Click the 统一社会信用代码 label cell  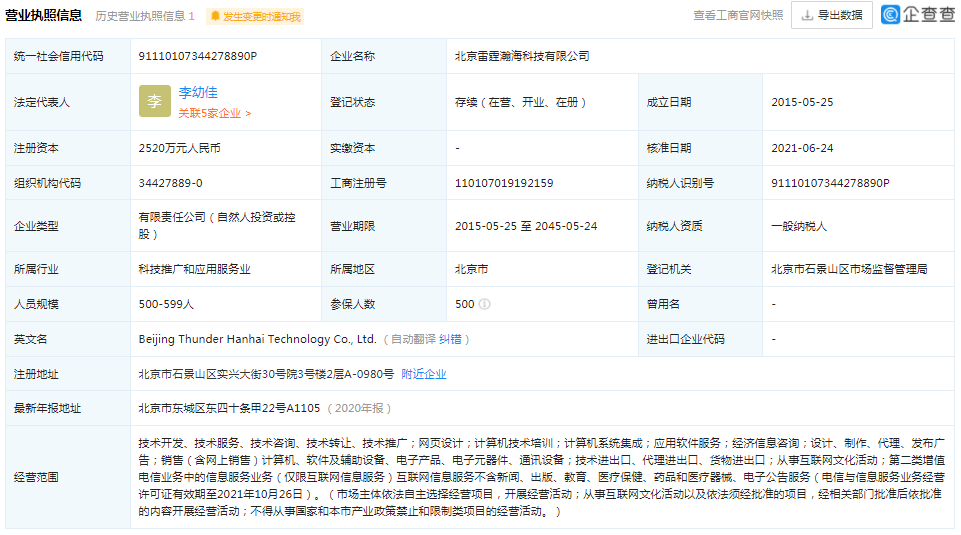click(x=67, y=56)
